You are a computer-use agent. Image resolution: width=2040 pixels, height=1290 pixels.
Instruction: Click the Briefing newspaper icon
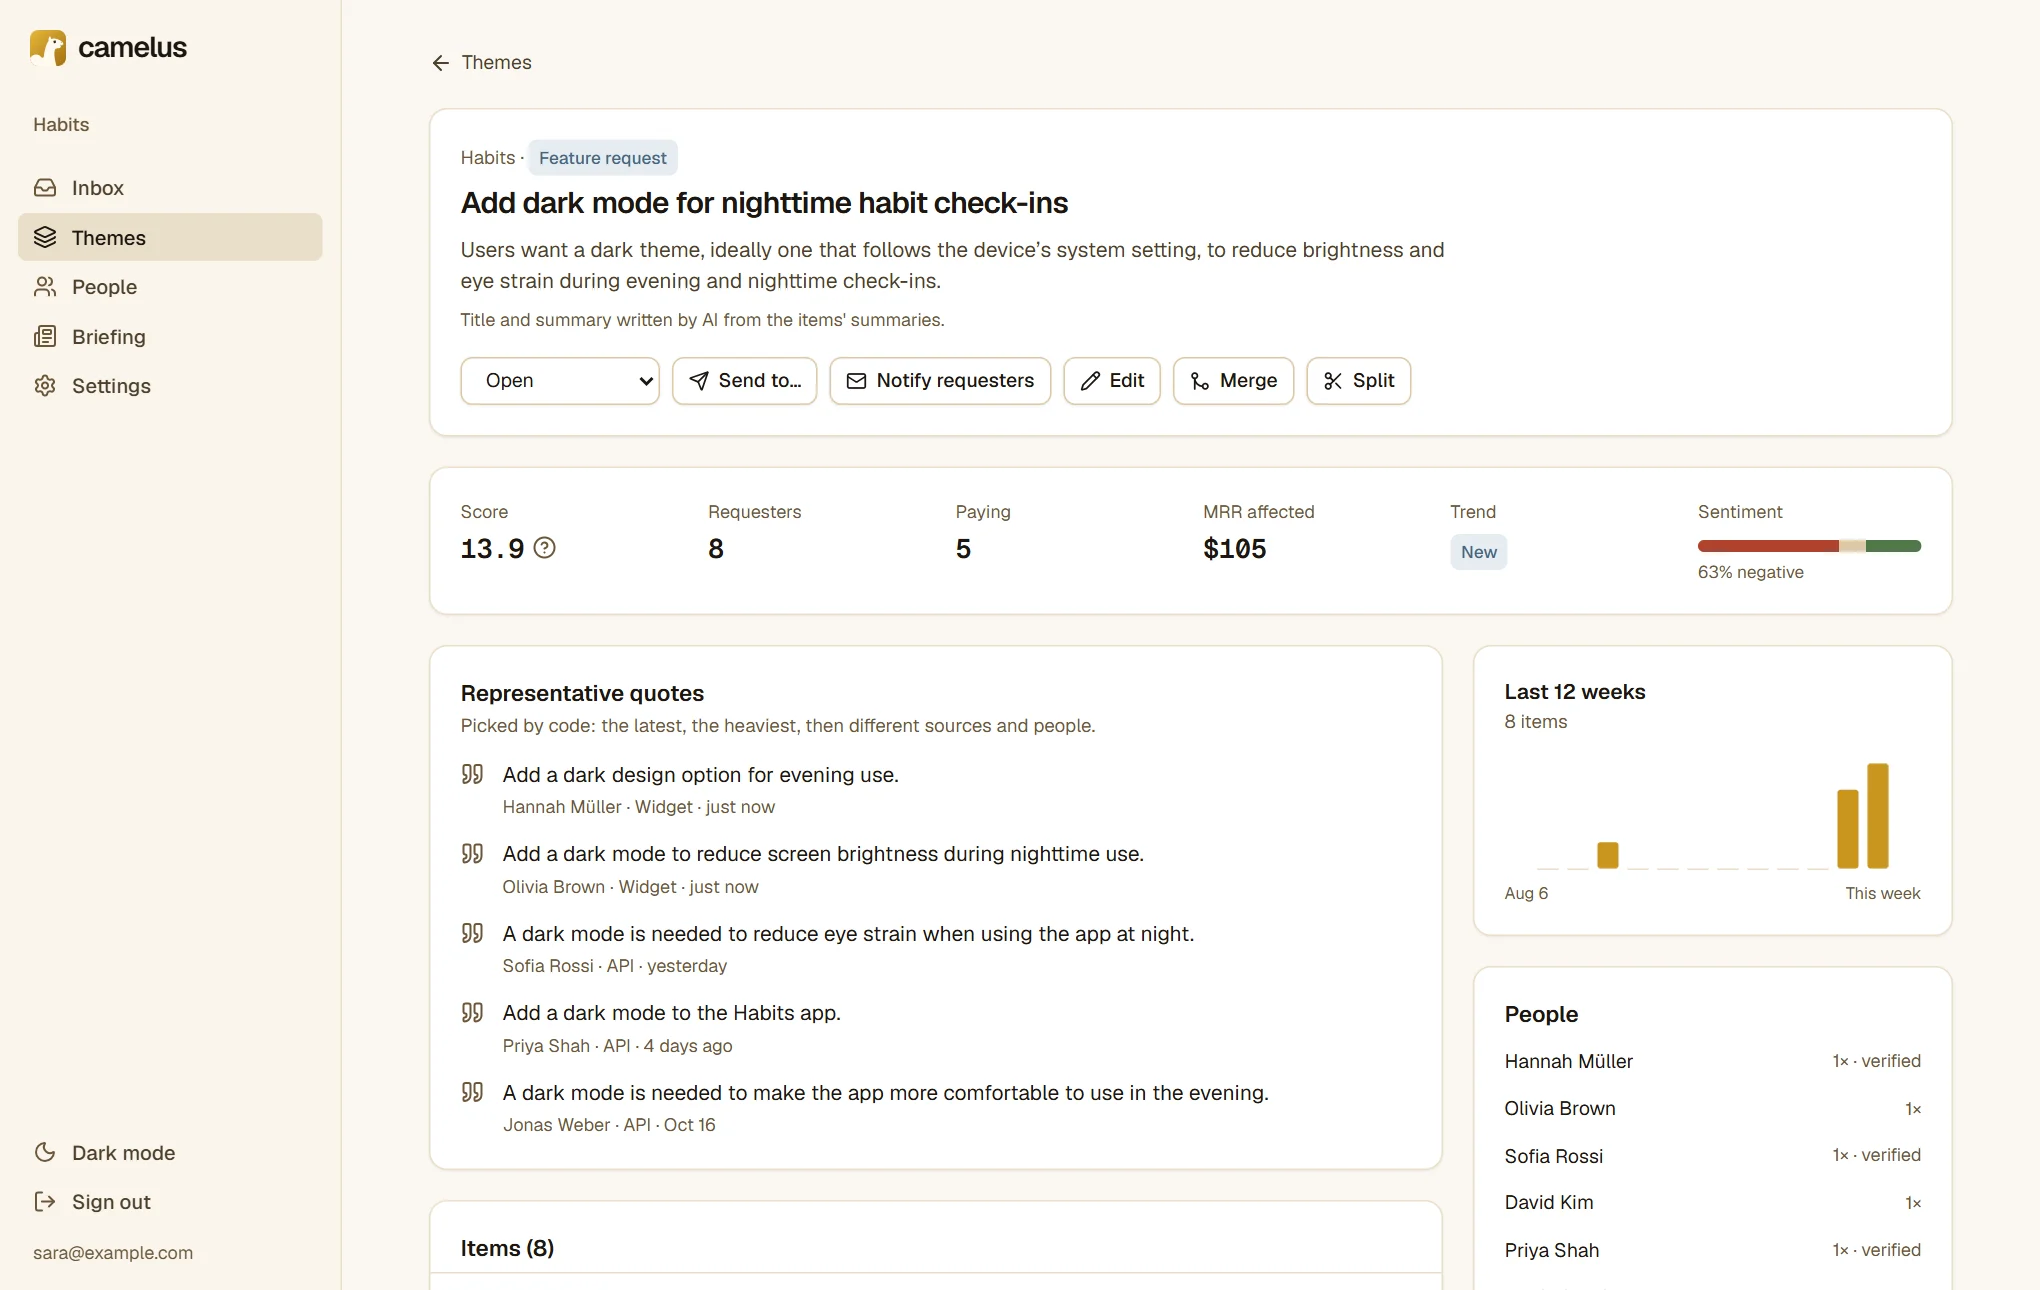(x=45, y=336)
